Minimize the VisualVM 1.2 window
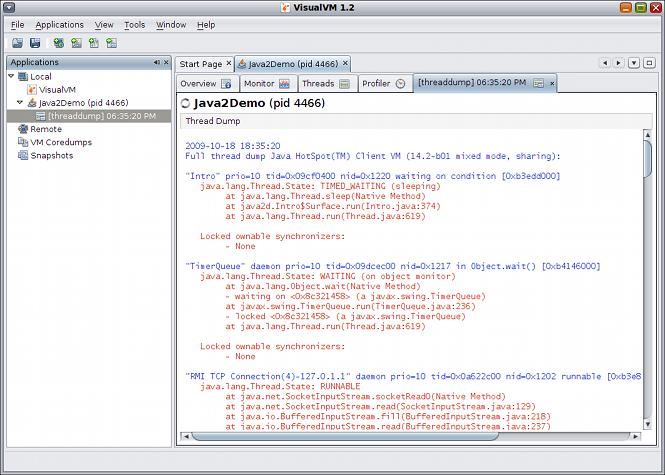Screen dimensions: 665x475 pos(626,7)
